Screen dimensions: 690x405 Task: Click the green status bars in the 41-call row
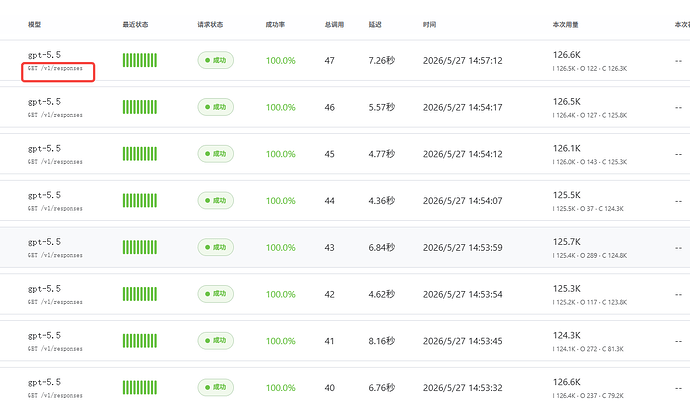(x=139, y=341)
